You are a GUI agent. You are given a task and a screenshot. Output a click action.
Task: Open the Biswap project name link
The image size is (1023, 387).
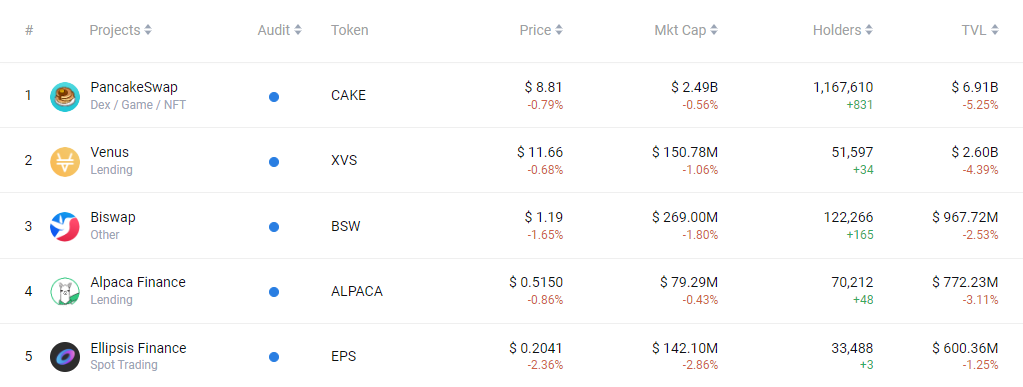click(113, 217)
